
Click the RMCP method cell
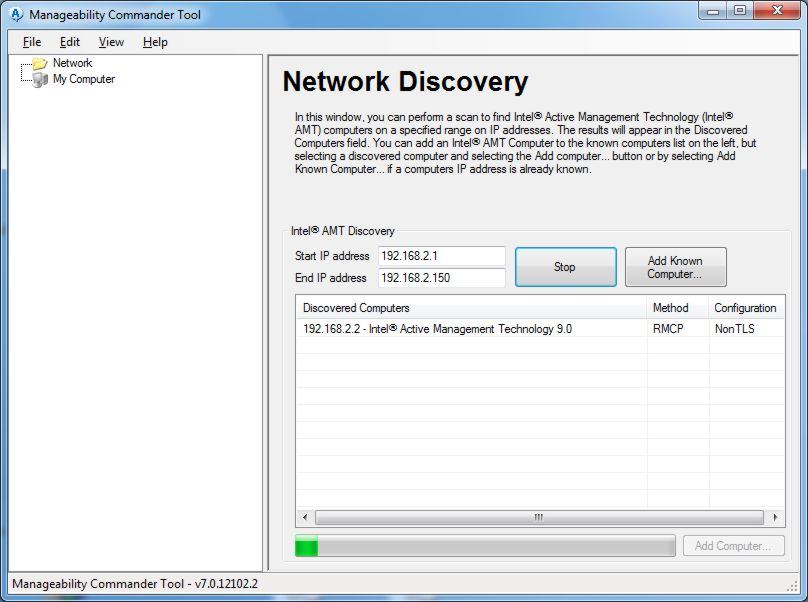click(668, 329)
